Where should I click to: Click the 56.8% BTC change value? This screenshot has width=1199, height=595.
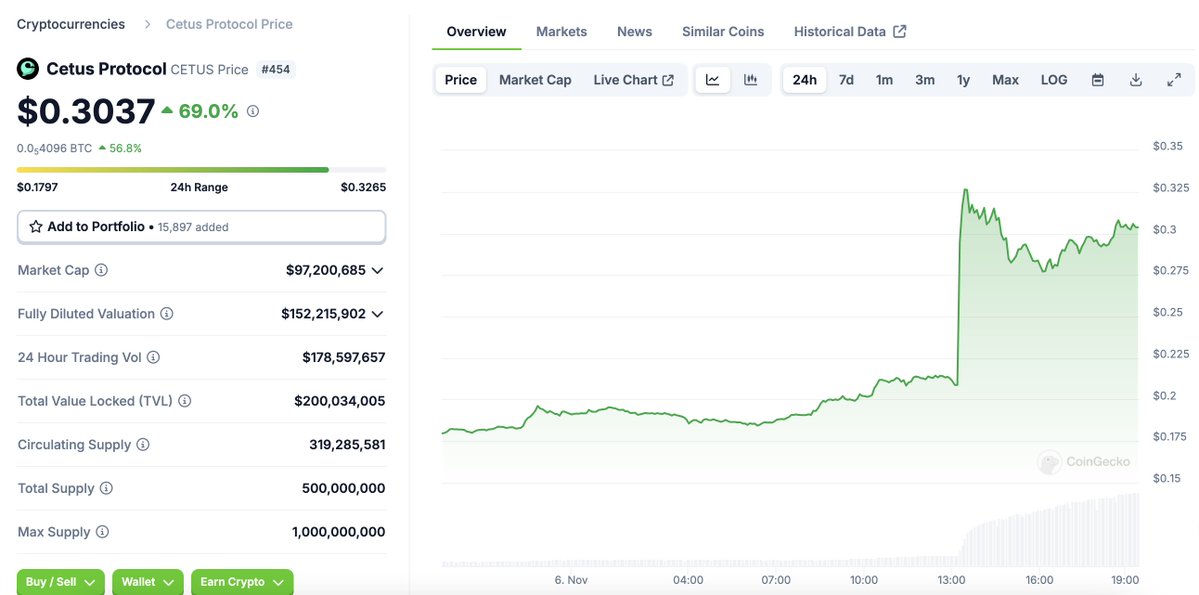(125, 148)
